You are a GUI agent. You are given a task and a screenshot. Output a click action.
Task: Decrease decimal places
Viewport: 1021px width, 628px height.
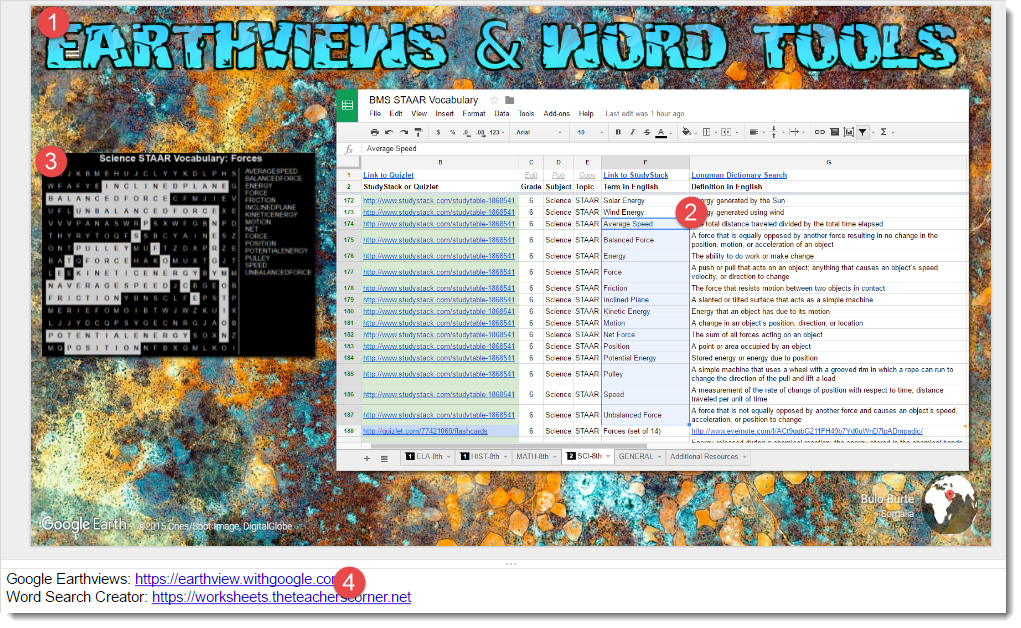[467, 132]
